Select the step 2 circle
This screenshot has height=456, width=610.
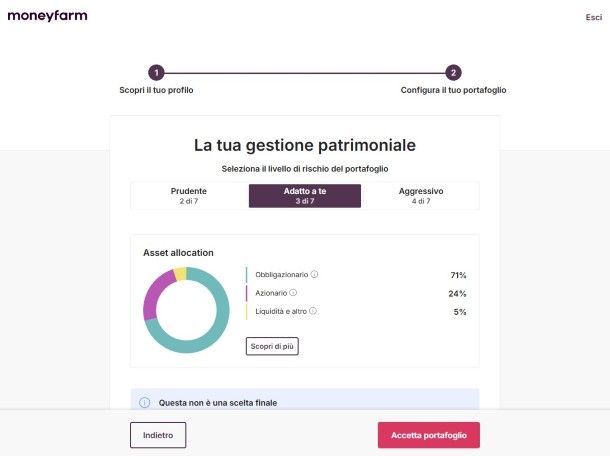point(453,72)
